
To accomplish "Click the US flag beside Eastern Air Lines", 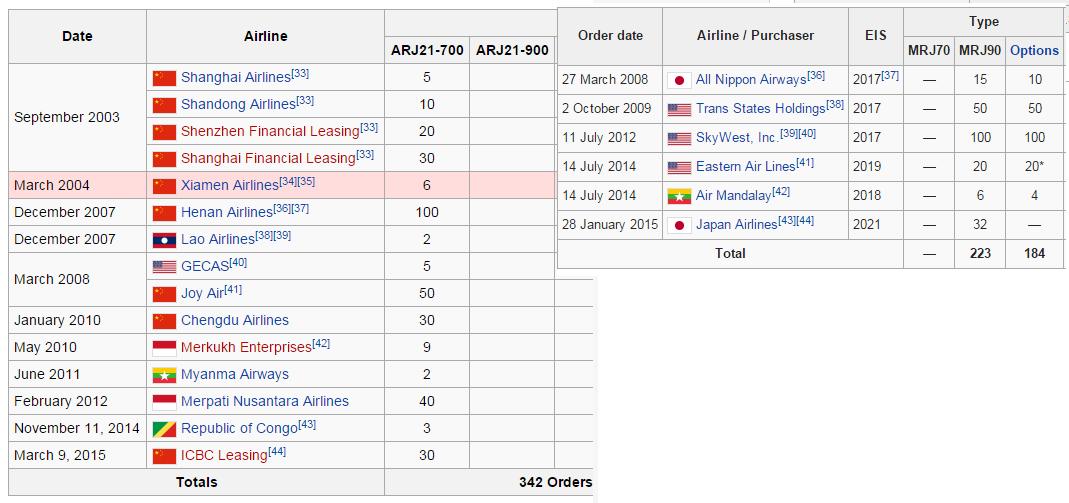I will [679, 168].
